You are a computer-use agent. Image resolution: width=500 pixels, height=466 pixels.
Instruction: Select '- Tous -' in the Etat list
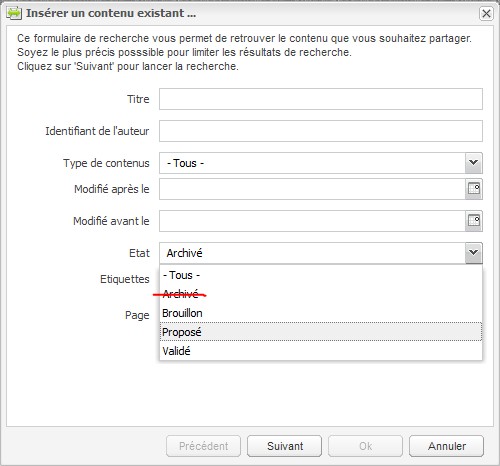(321, 275)
